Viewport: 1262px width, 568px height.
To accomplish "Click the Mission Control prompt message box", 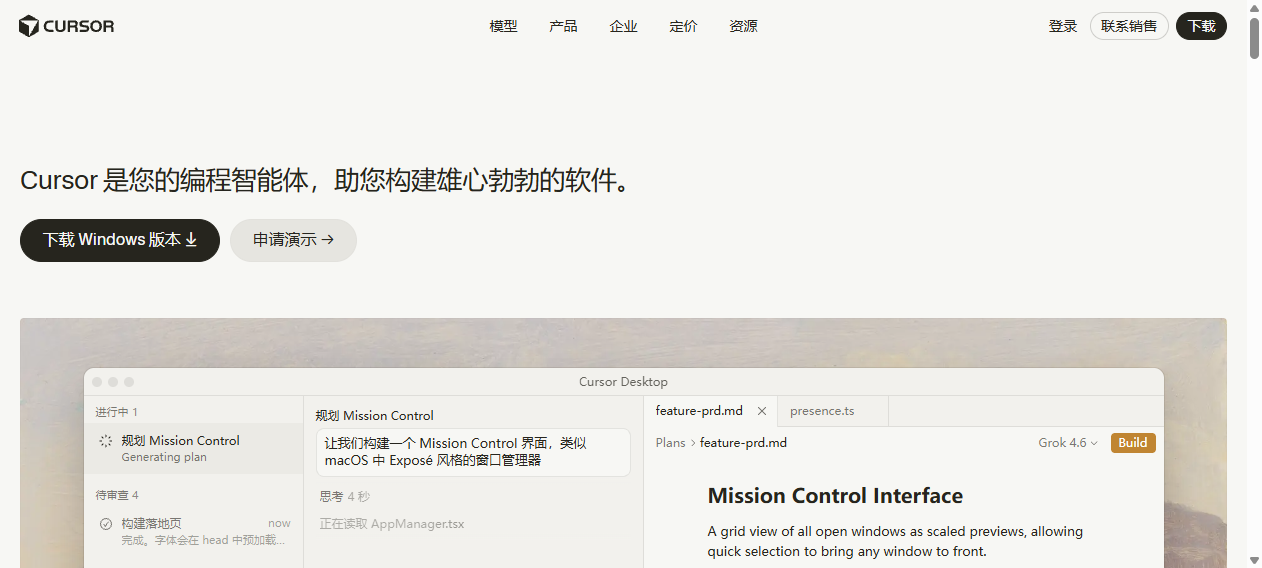I will [473, 452].
